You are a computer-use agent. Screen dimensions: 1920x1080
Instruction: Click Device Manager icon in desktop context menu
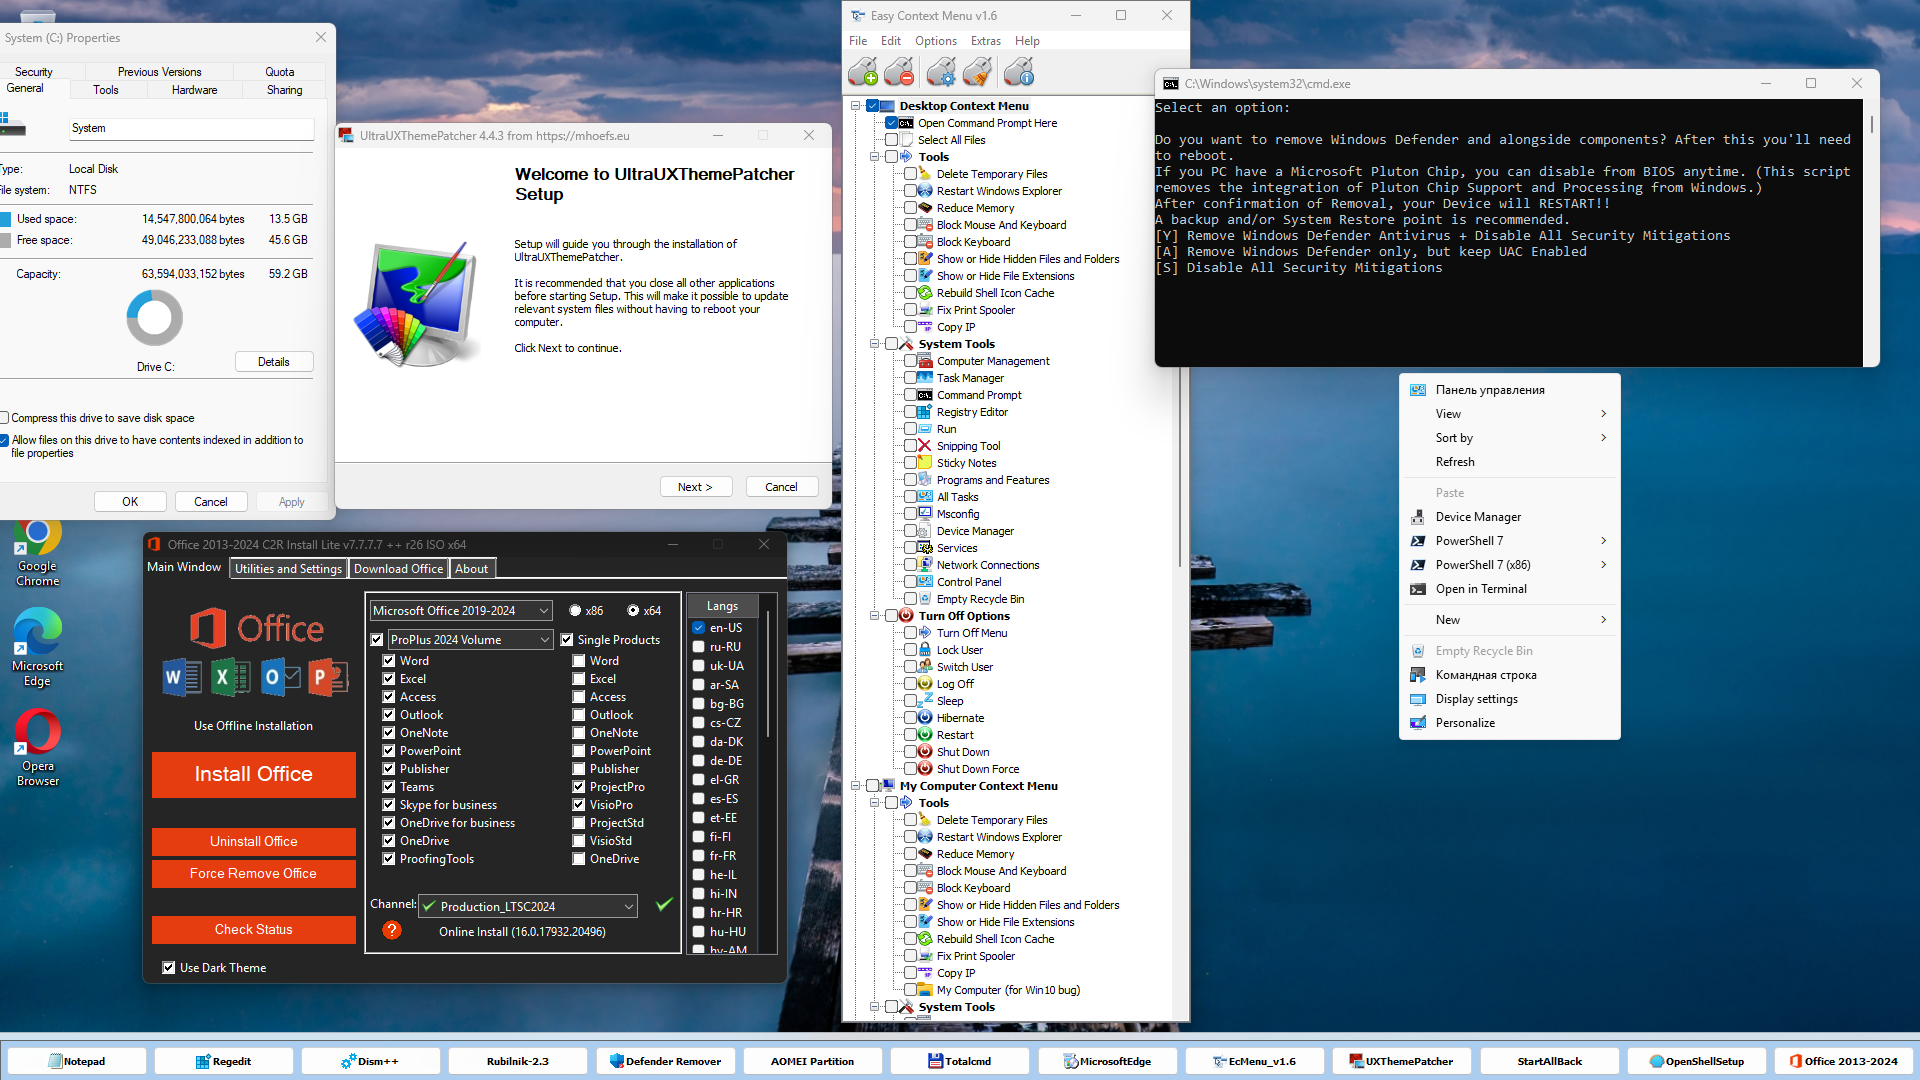1417,517
